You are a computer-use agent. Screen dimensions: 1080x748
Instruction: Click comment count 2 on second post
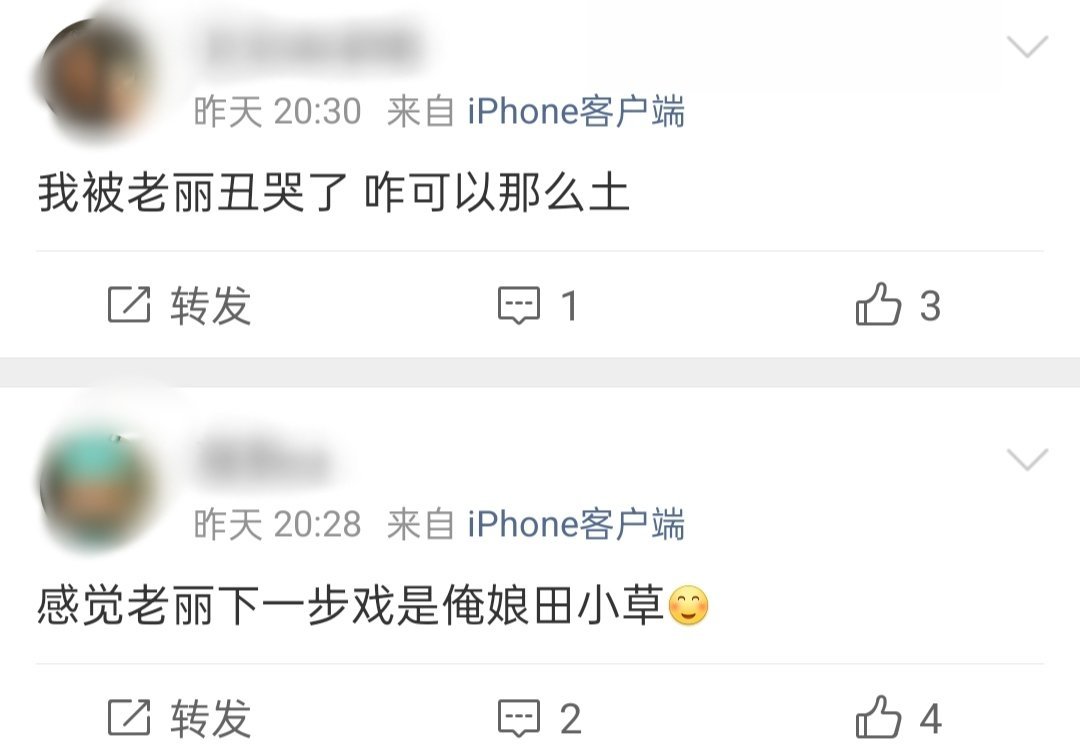pyautogui.click(x=570, y=719)
